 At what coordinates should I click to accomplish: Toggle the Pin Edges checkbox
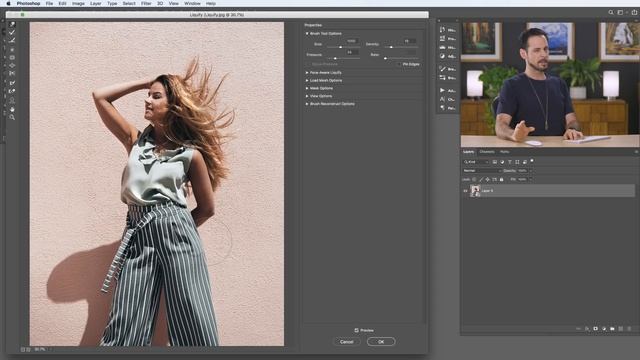click(400, 64)
